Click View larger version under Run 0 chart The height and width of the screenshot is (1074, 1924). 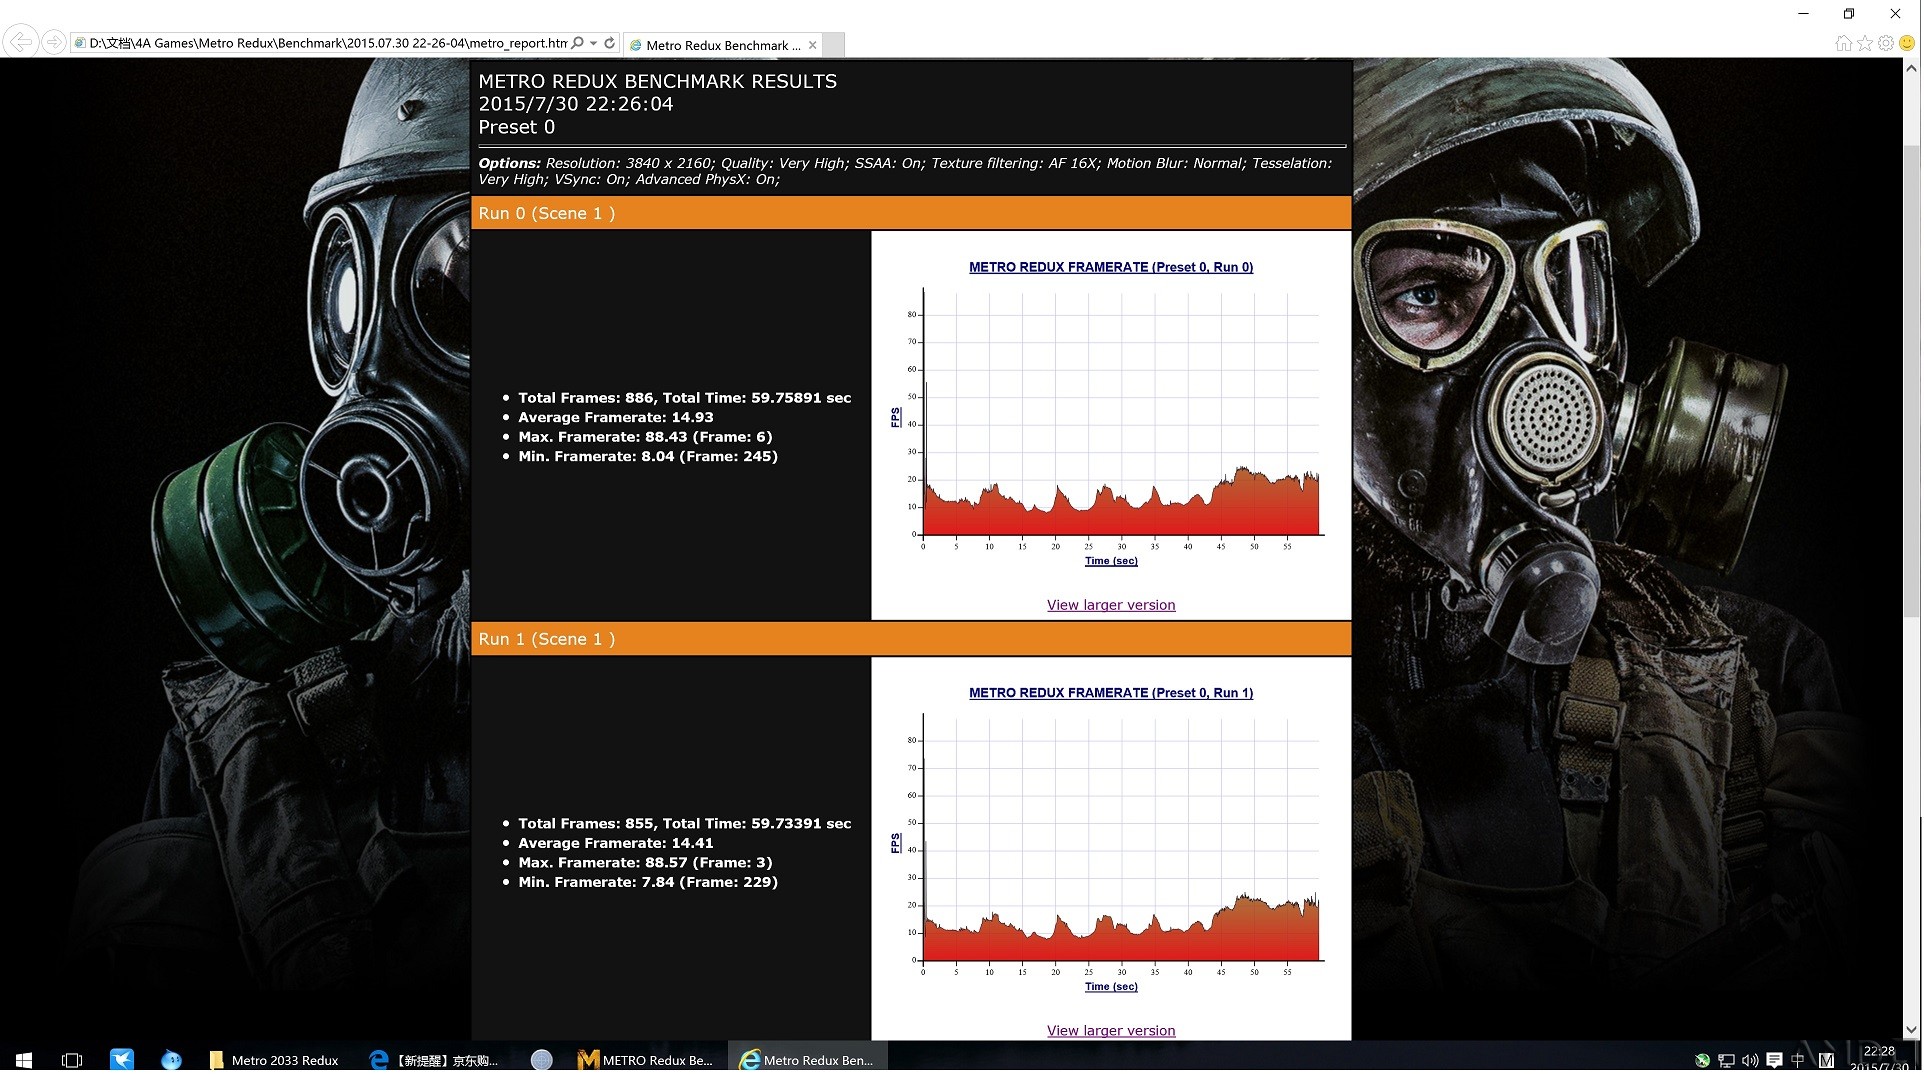click(1111, 605)
